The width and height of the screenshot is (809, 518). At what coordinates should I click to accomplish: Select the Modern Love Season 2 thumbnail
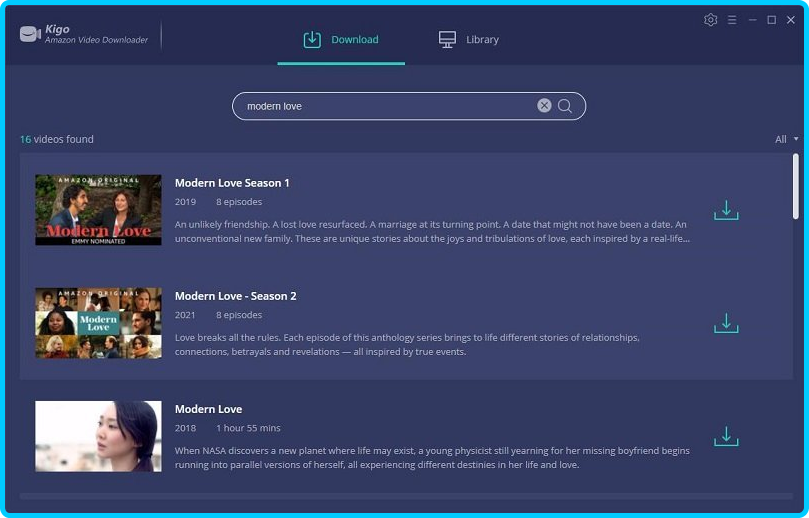[98, 323]
